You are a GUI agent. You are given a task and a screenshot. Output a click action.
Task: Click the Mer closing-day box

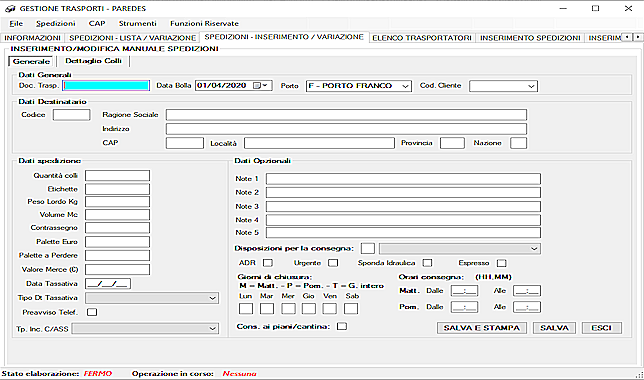pos(288,309)
